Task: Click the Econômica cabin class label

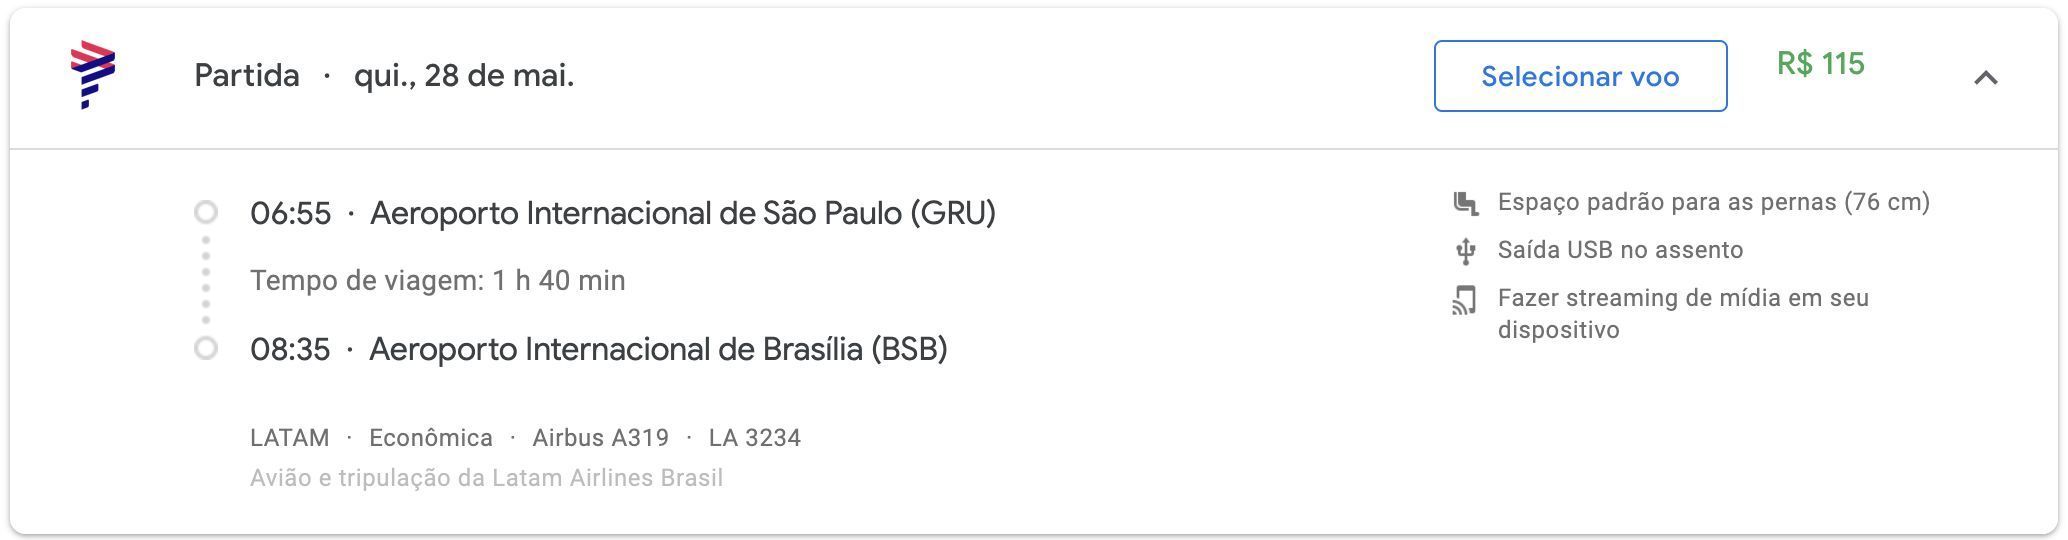Action: click(431, 438)
